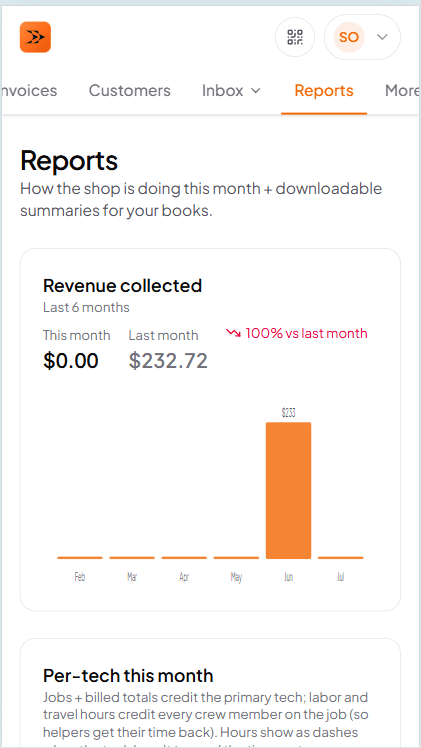Select the $0.00 this month value
The image size is (421, 748).
(71, 361)
